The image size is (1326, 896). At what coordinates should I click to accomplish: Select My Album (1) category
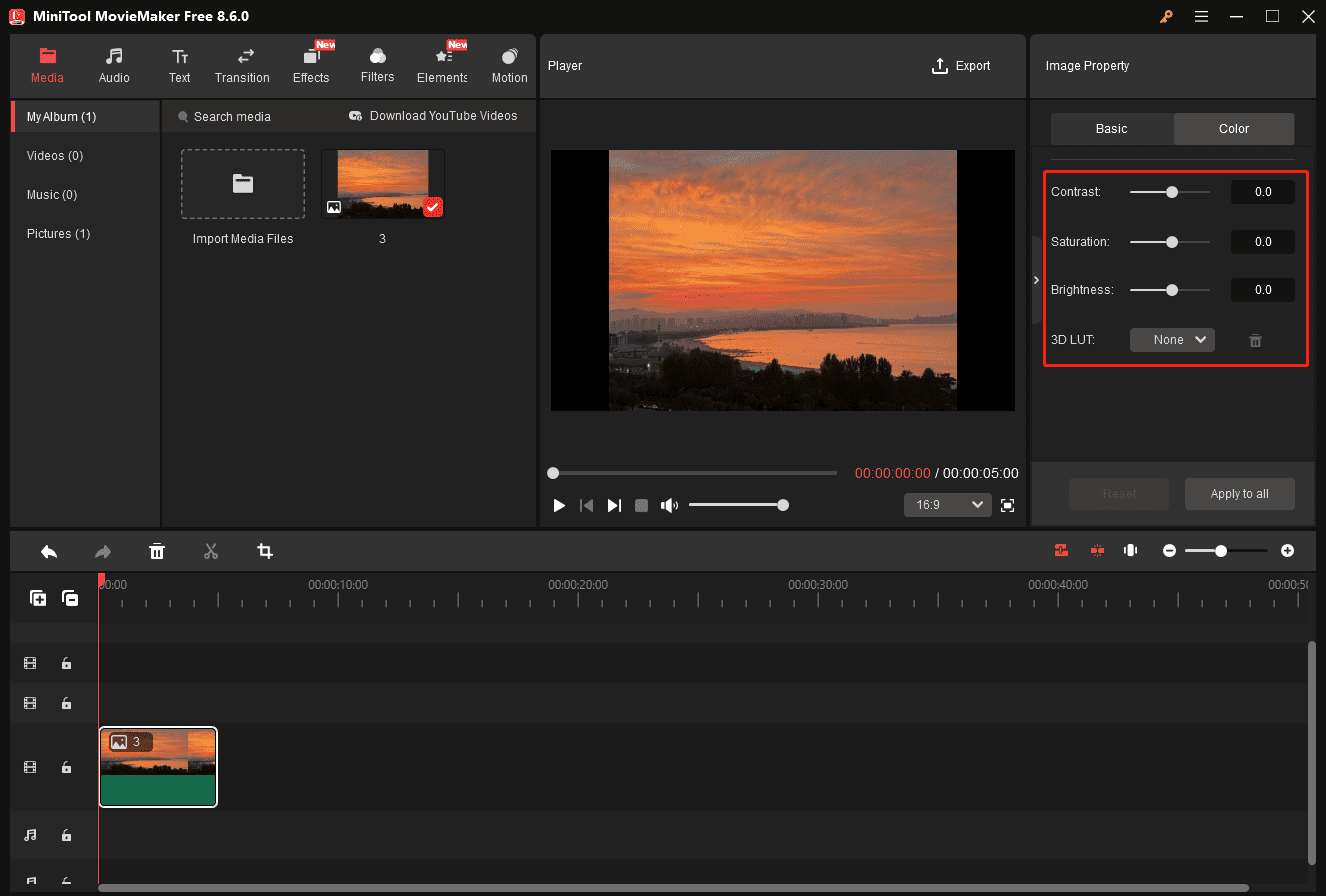[85, 117]
